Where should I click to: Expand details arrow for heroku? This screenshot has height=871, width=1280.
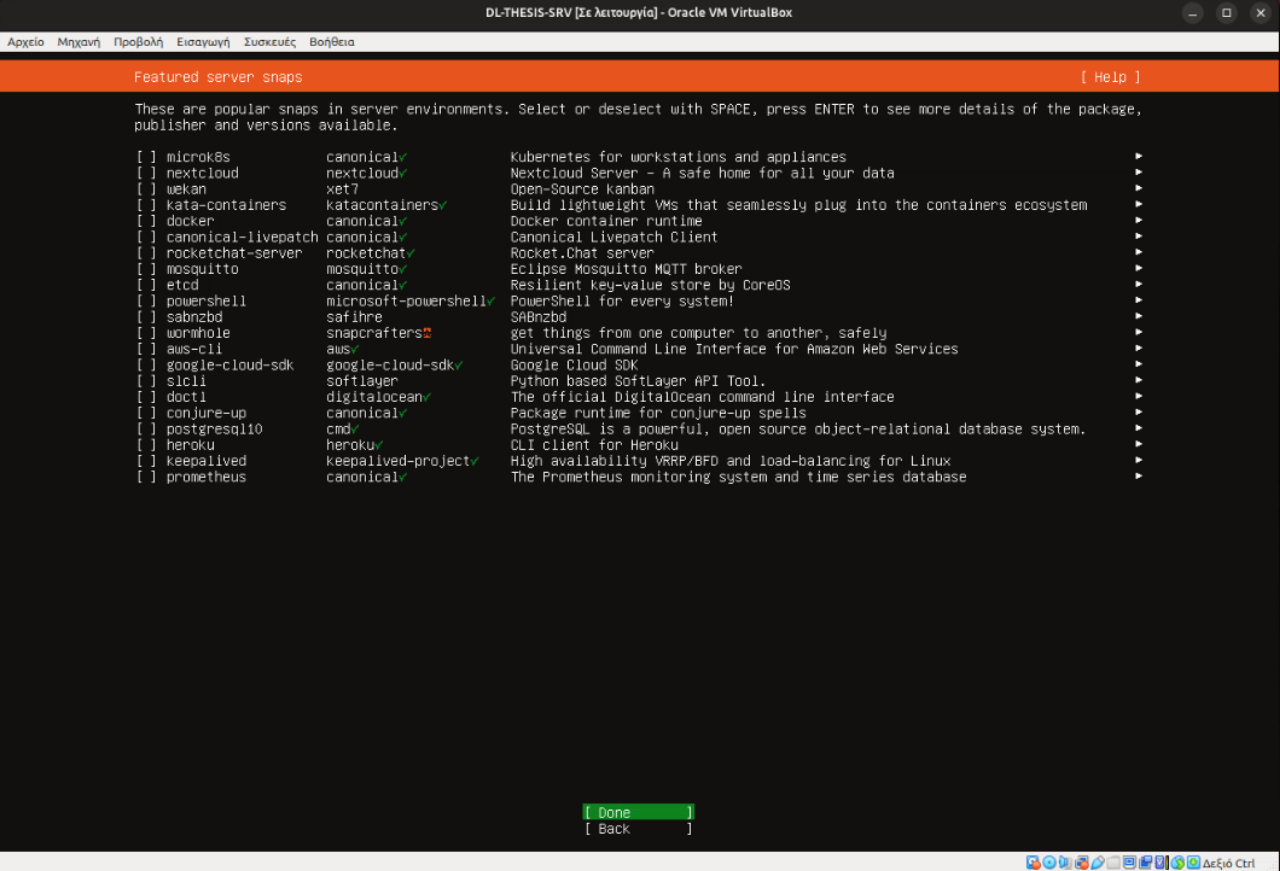pyautogui.click(x=1138, y=444)
